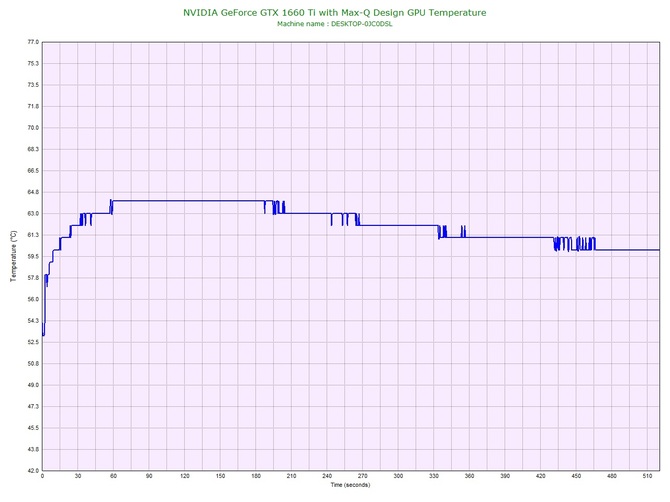This screenshot has height=502, width=670.
Task: Click the 420 seconds x-axis tick label
Action: [541, 476]
